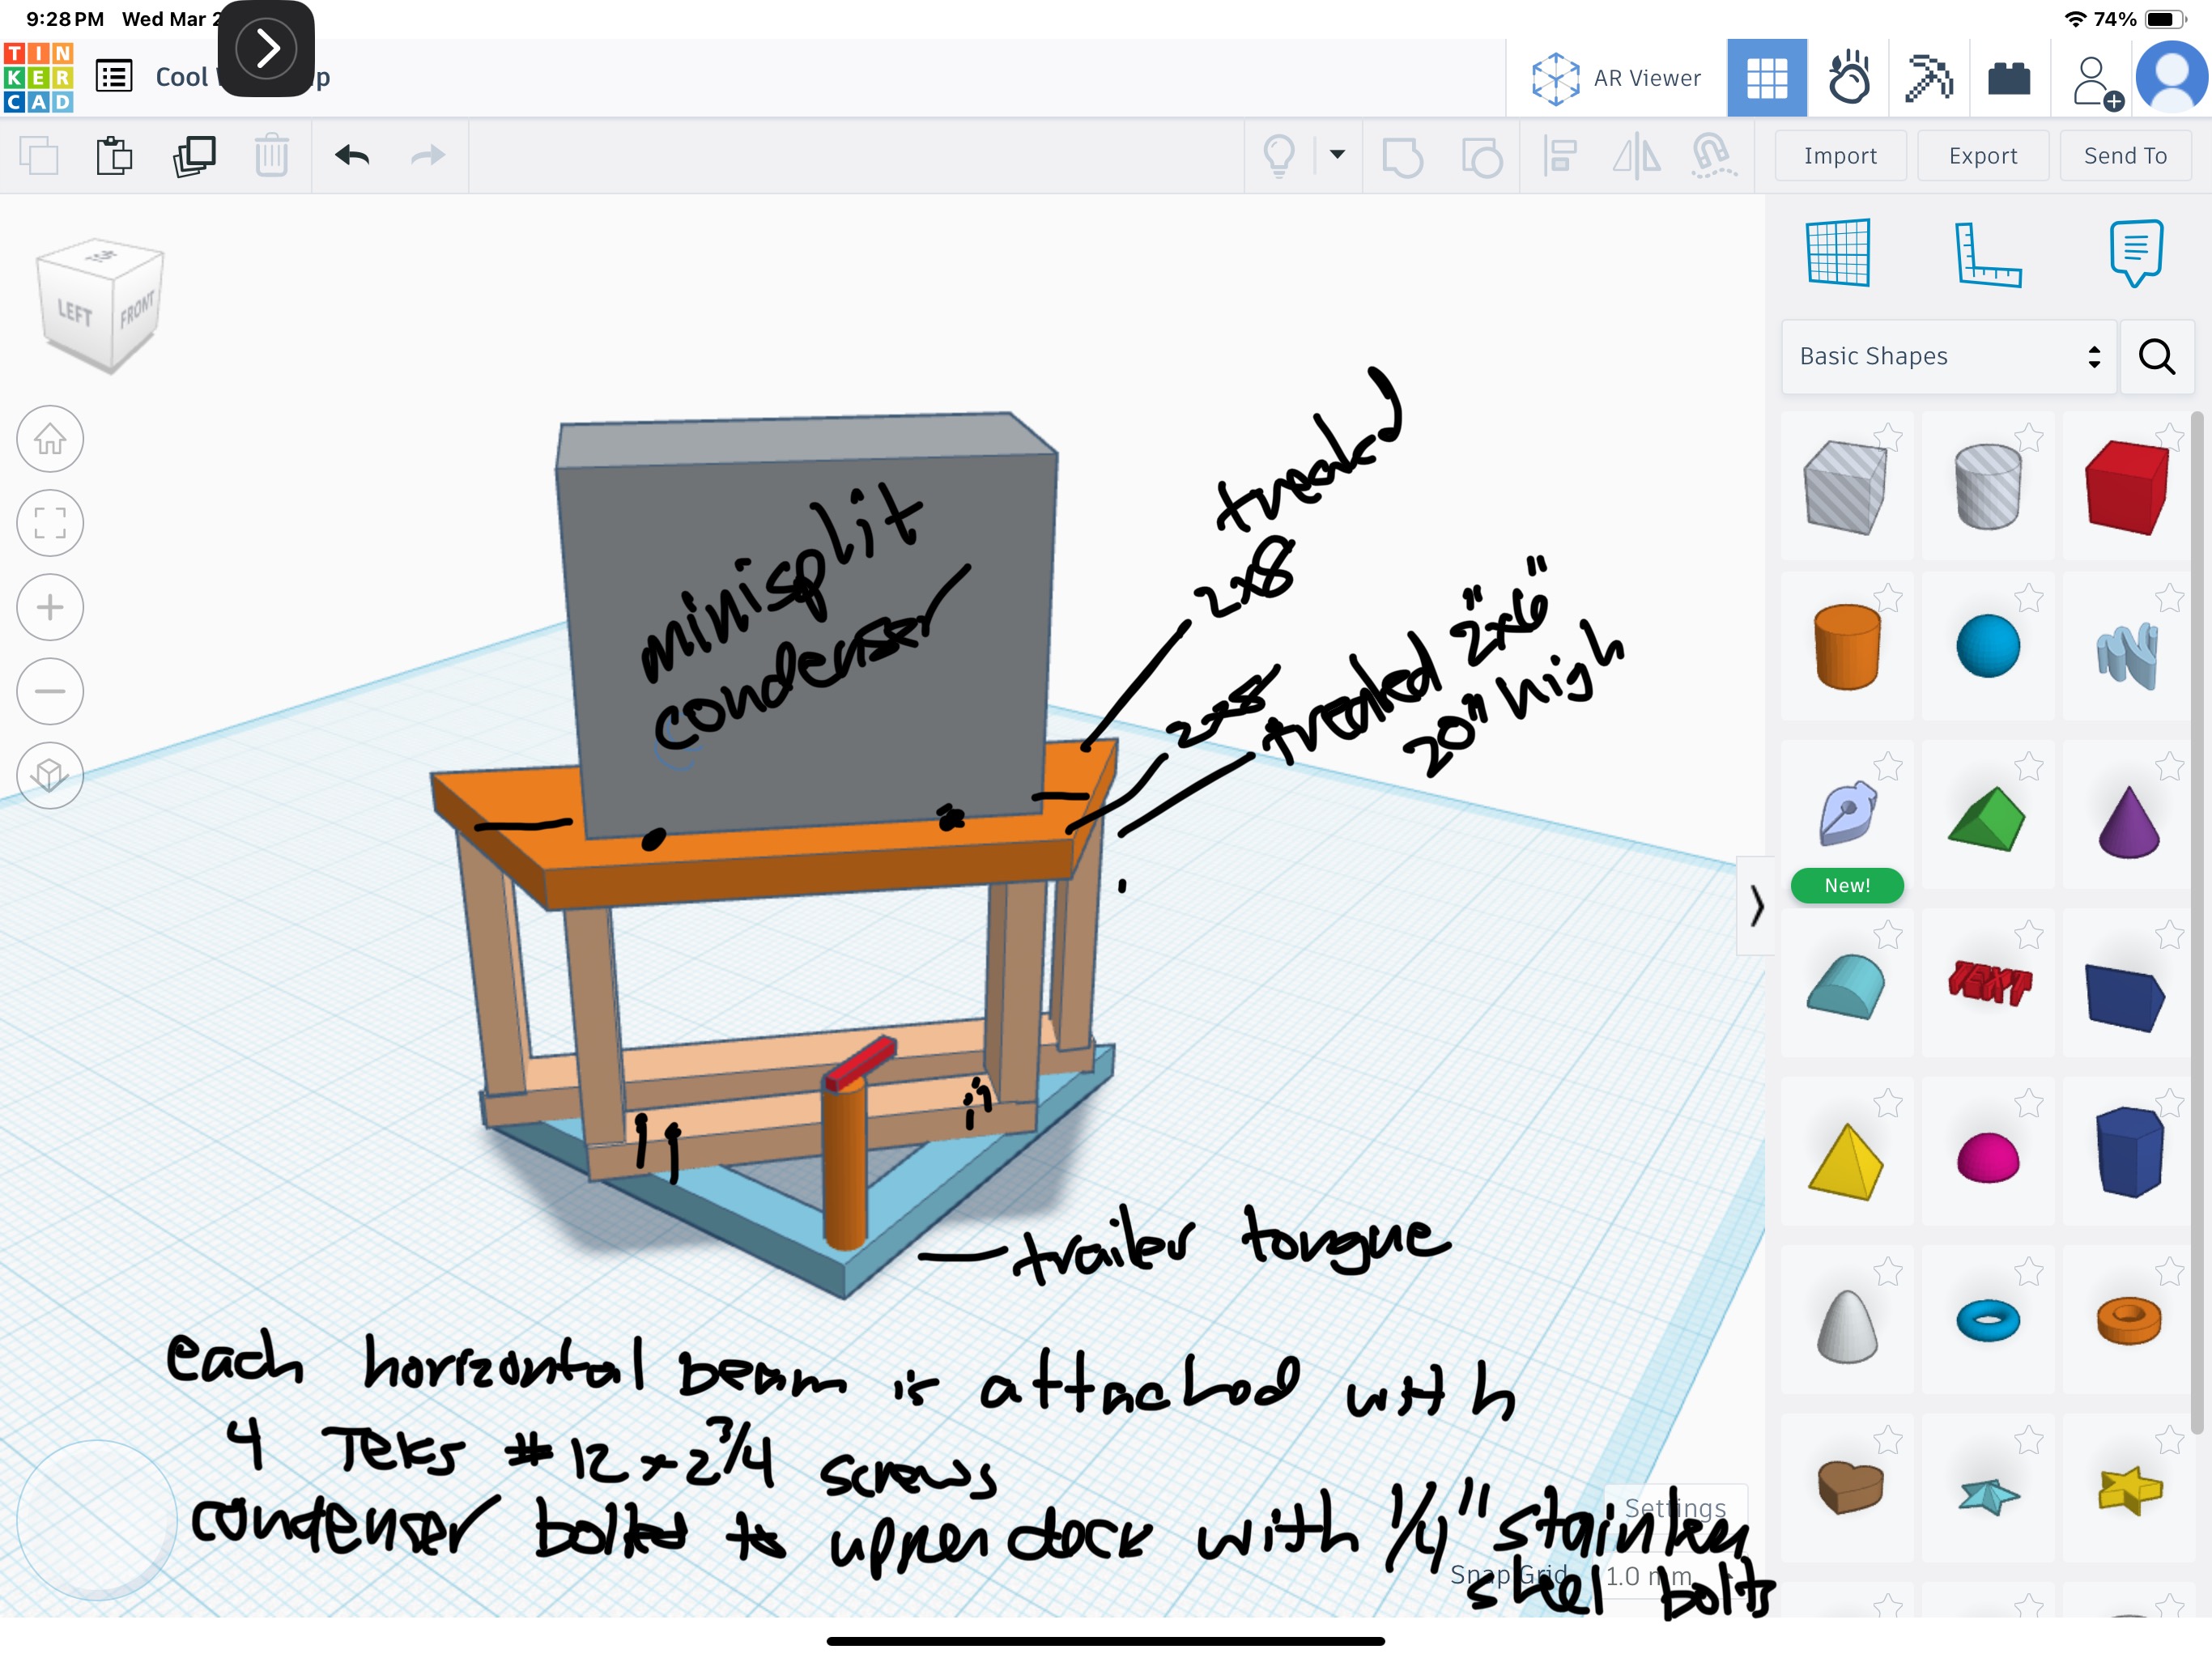The width and height of the screenshot is (2212, 1658).
Task: Click the Home view button
Action: click(50, 439)
